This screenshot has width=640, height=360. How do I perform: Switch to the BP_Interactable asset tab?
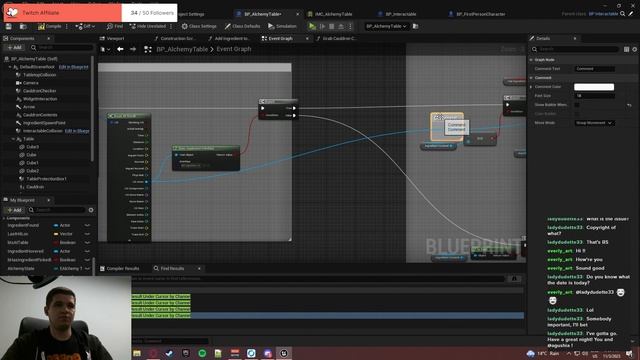pyautogui.click(x=401, y=14)
